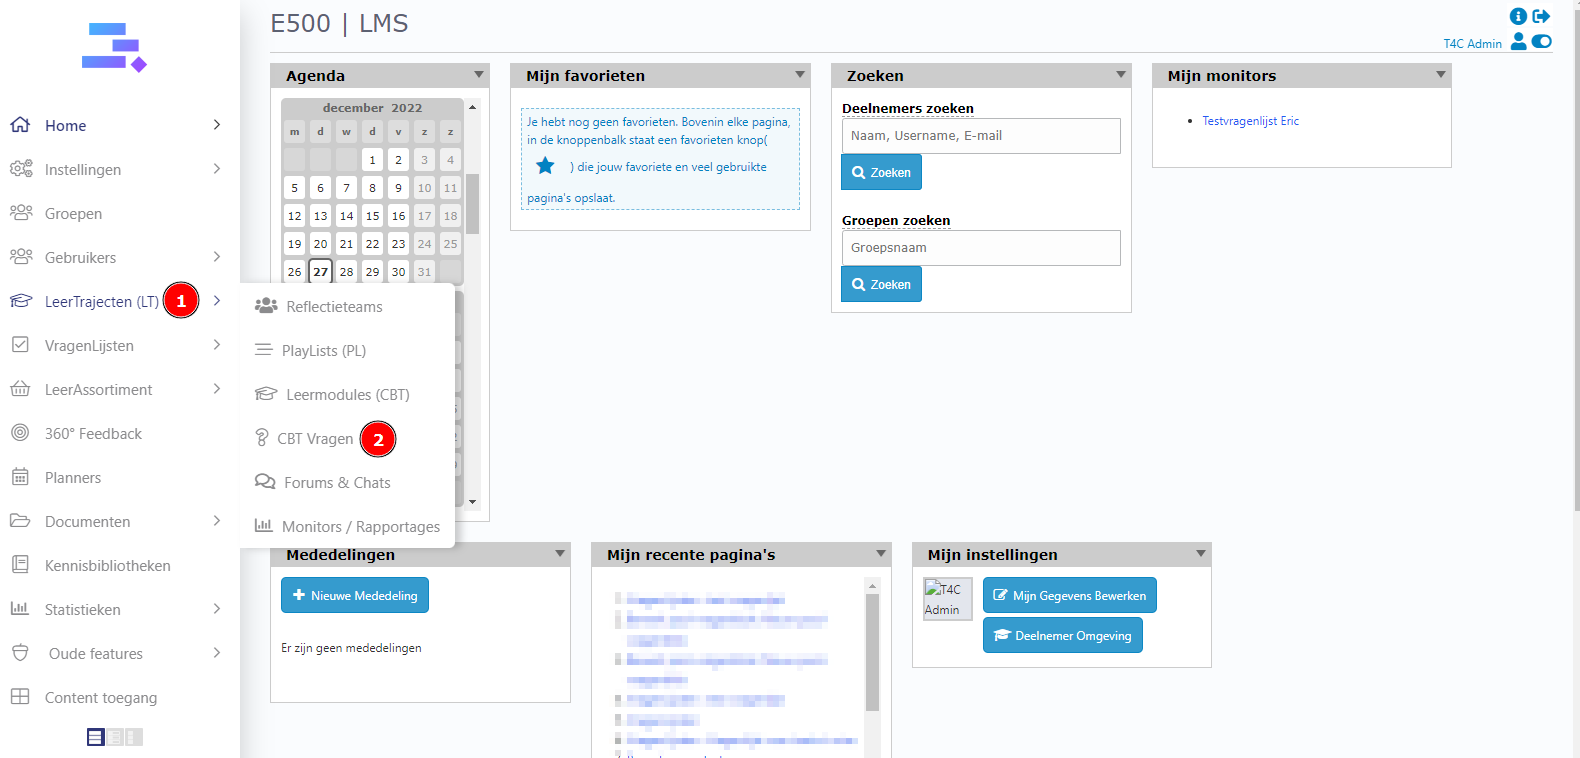Open the T4C Admin user profile icon
The width and height of the screenshot is (1580, 758).
click(x=1519, y=41)
